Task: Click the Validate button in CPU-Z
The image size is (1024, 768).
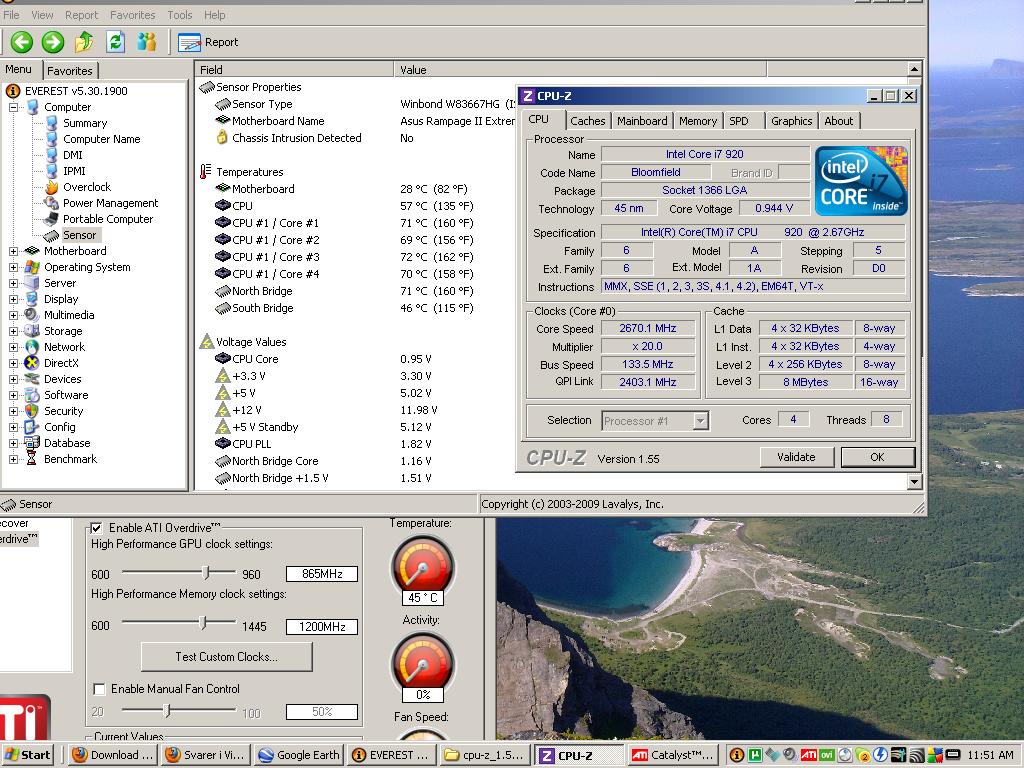Action: tap(797, 457)
